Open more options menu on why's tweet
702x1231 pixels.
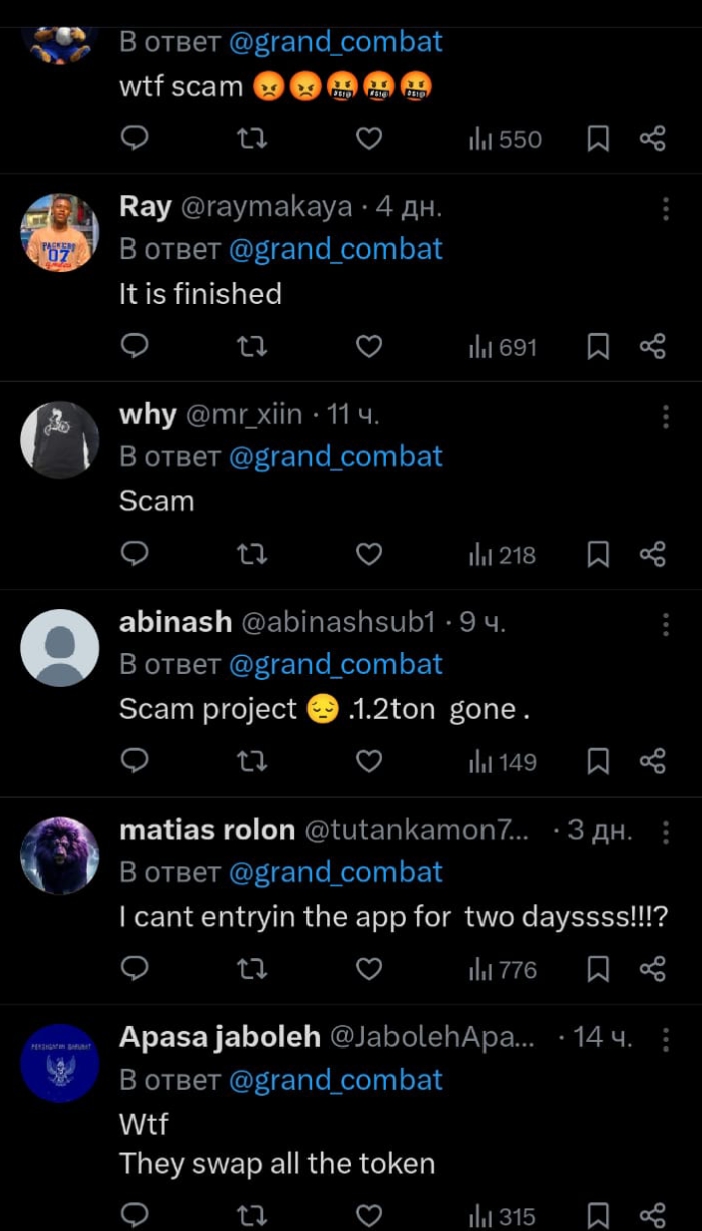point(665,416)
